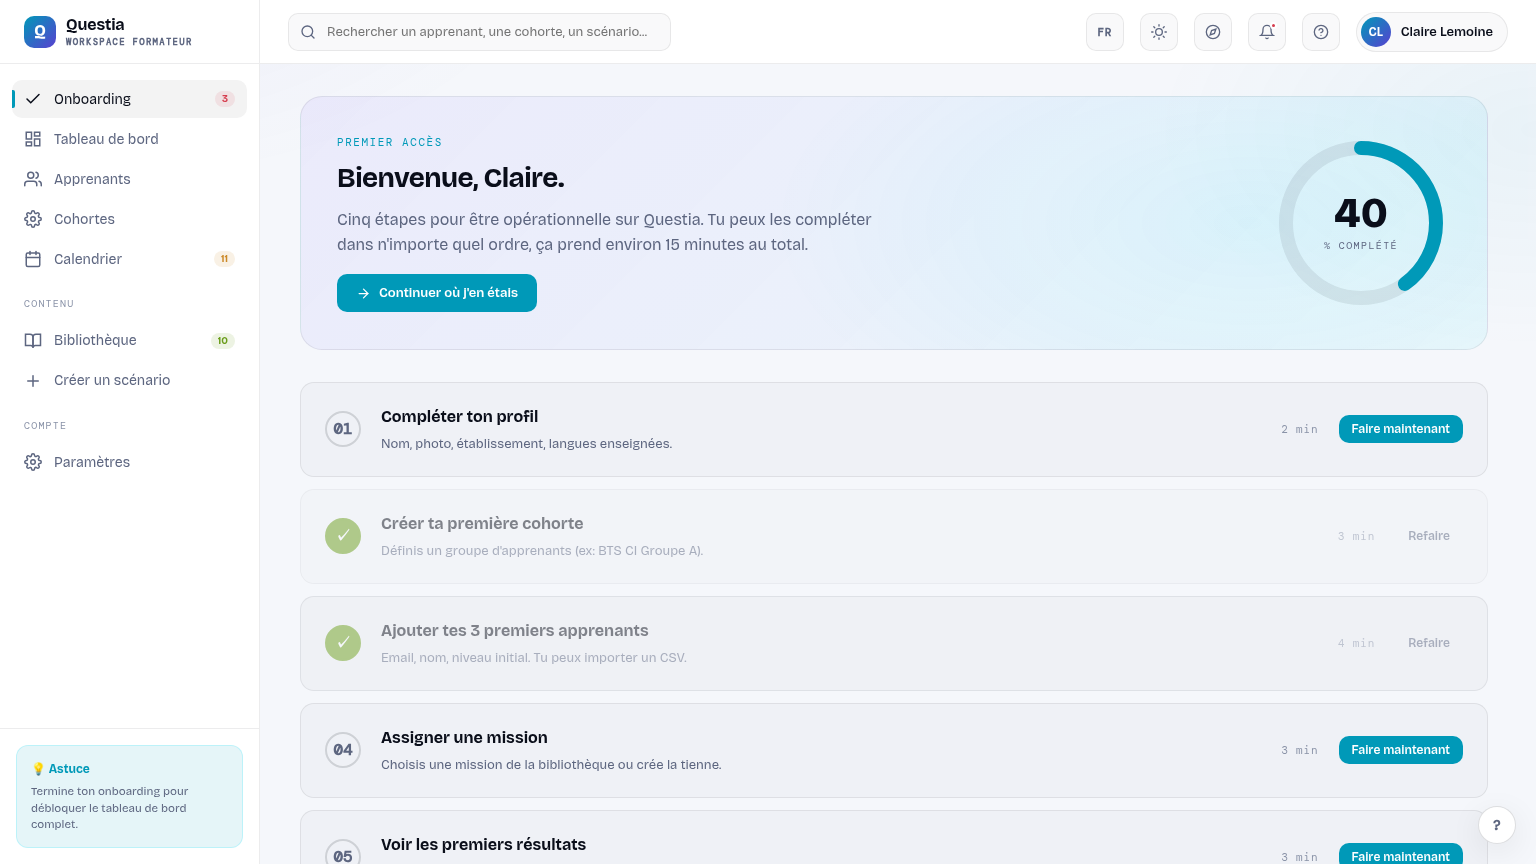
Task: Go to Tableau de bord
Action: coord(129,139)
